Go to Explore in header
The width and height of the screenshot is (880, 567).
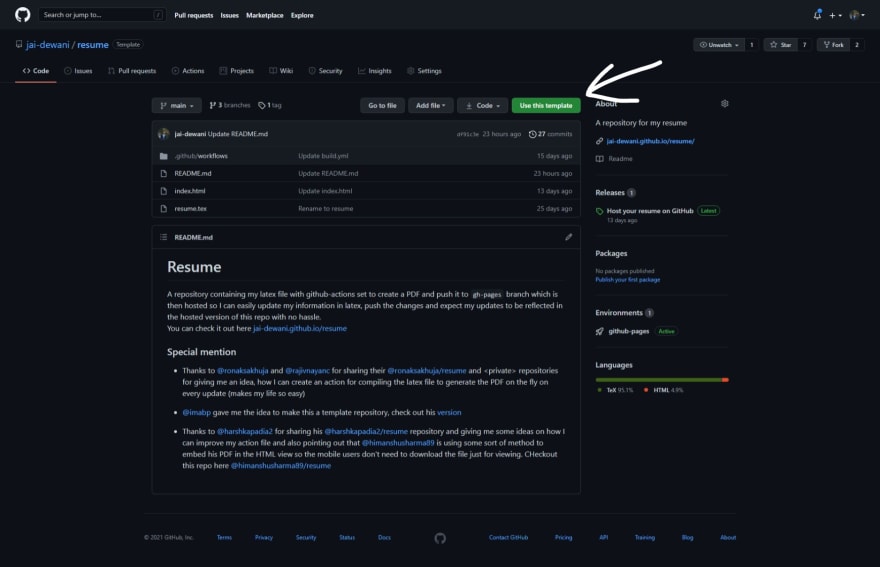(x=302, y=15)
